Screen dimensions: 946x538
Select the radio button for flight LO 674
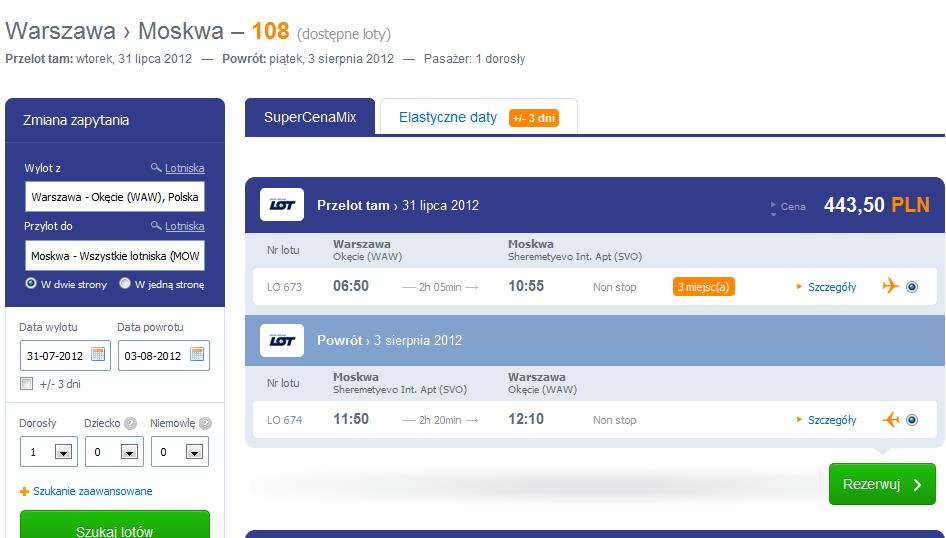click(x=912, y=420)
